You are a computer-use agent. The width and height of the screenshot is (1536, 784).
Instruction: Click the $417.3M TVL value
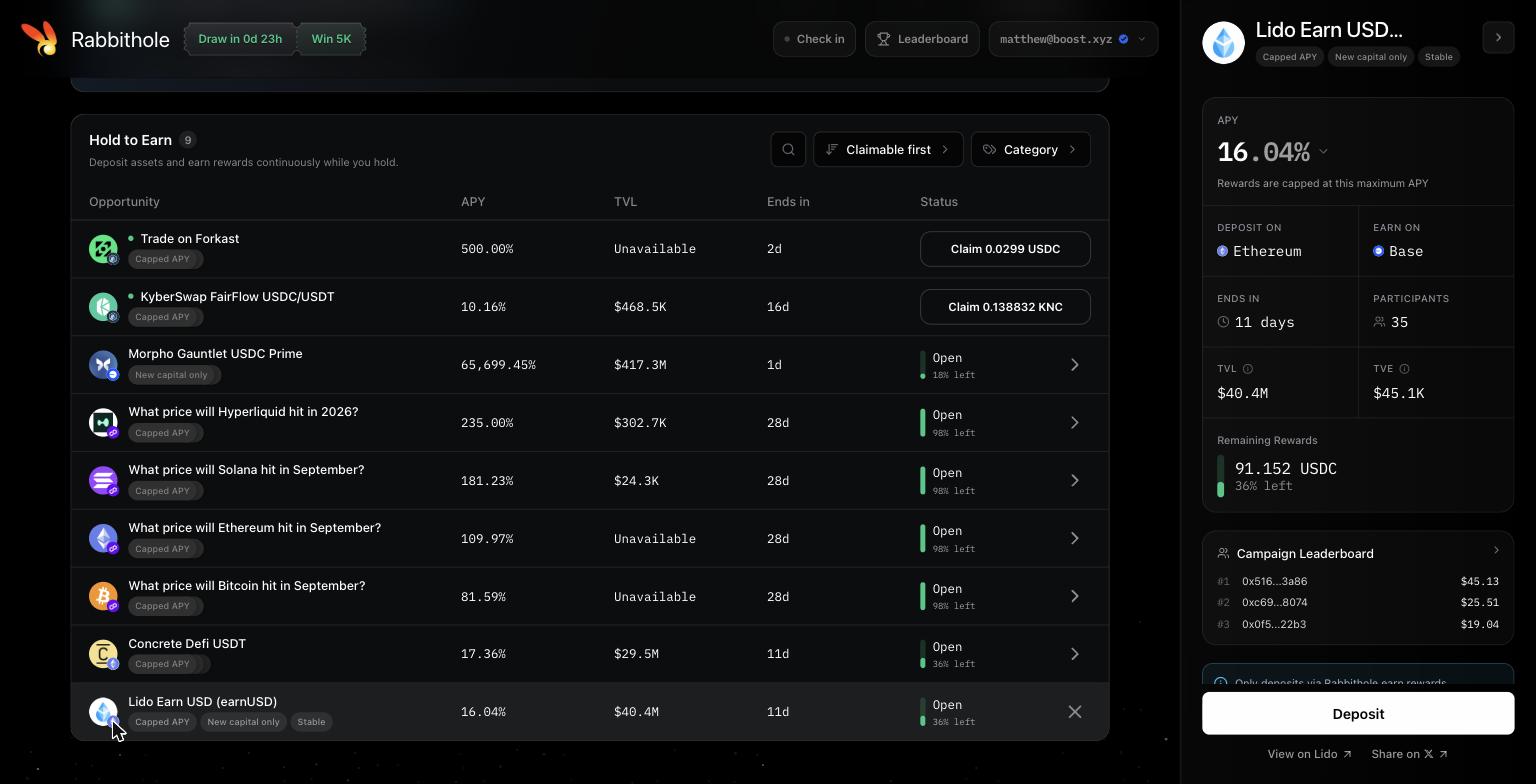click(x=640, y=365)
